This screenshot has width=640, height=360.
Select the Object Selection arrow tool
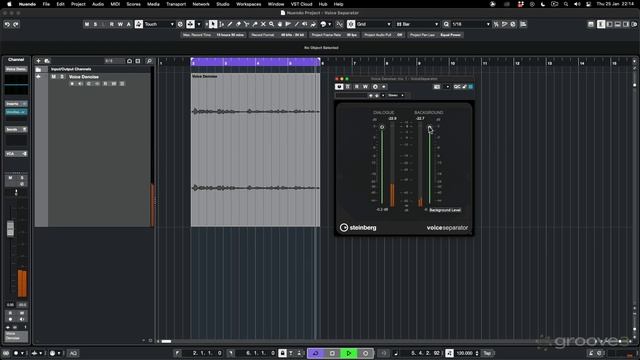click(213, 24)
